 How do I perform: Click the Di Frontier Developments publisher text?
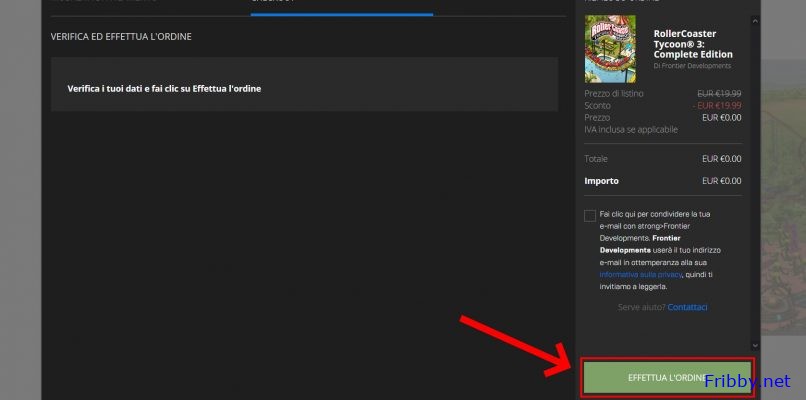point(692,66)
